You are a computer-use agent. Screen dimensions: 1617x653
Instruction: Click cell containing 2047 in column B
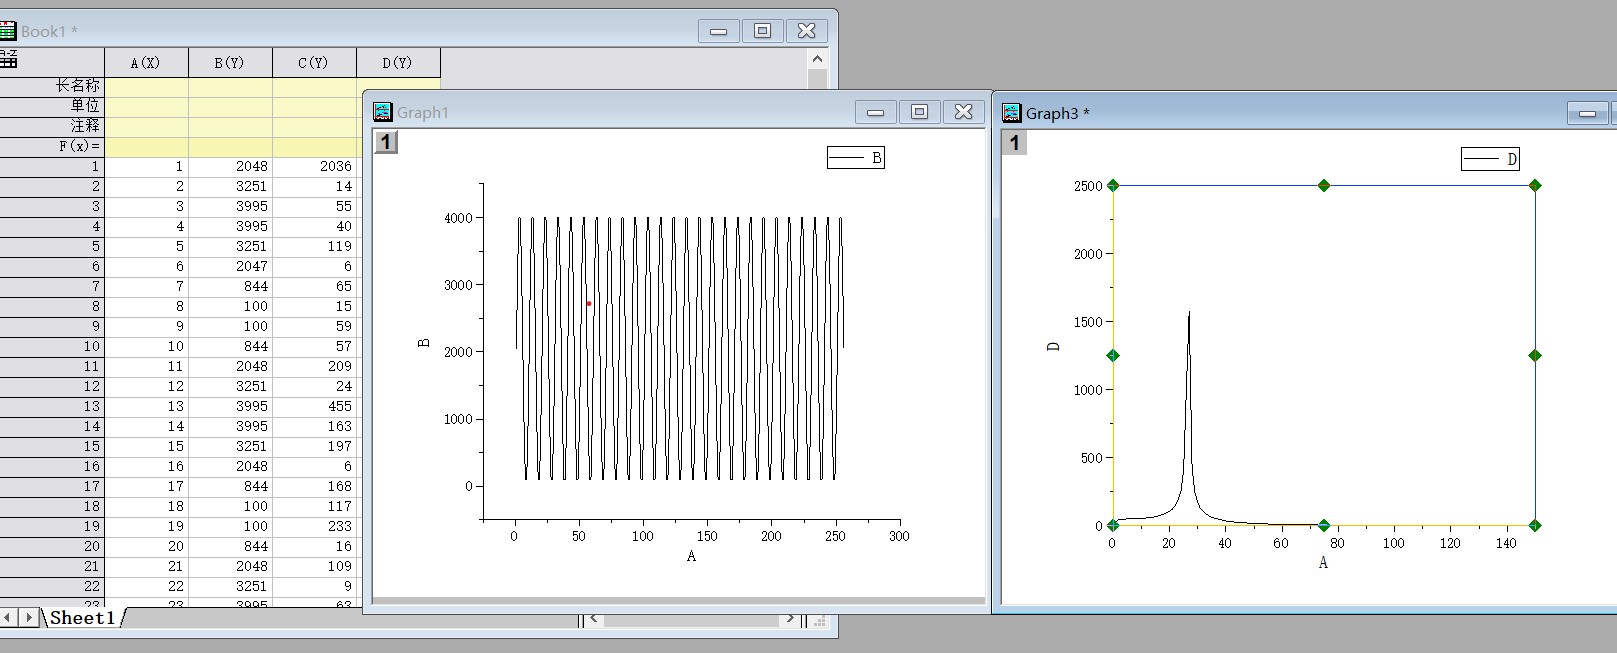pos(230,267)
